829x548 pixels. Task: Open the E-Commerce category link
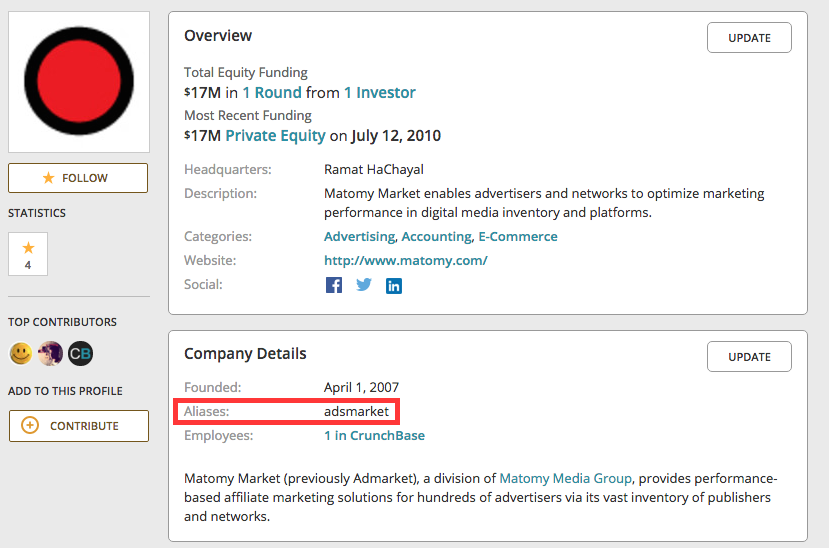pyautogui.click(x=518, y=236)
